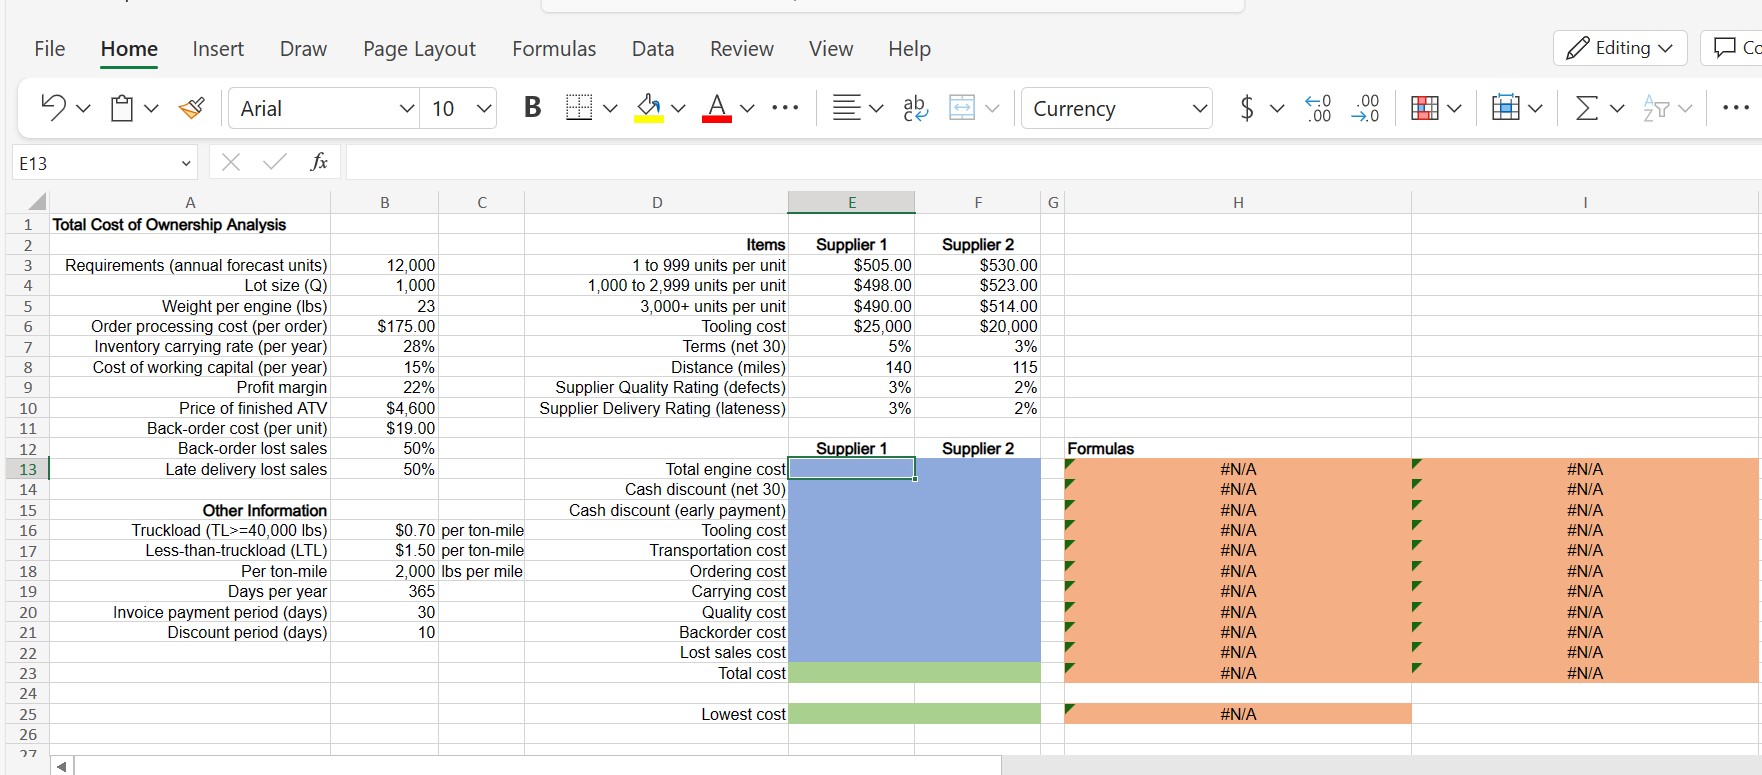Click the Supplier 2 tooling cost $20,000 cell
Image resolution: width=1762 pixels, height=775 pixels.
click(x=978, y=326)
